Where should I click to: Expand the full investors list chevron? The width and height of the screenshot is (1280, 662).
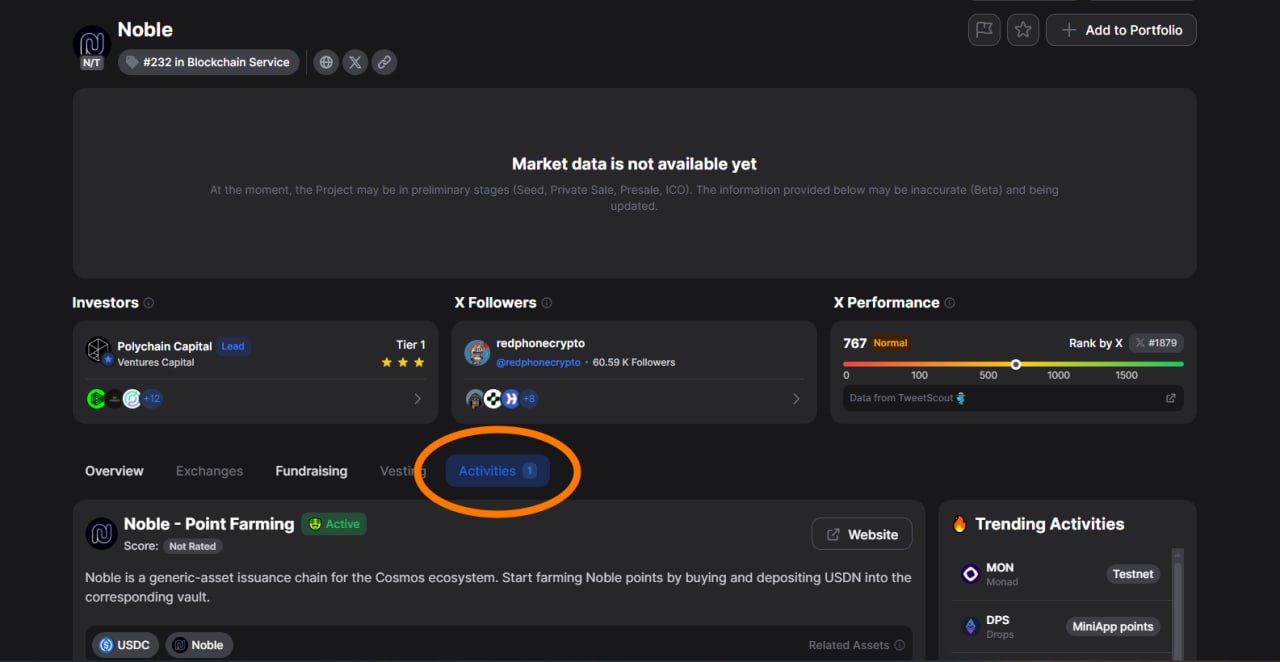pyautogui.click(x=417, y=399)
